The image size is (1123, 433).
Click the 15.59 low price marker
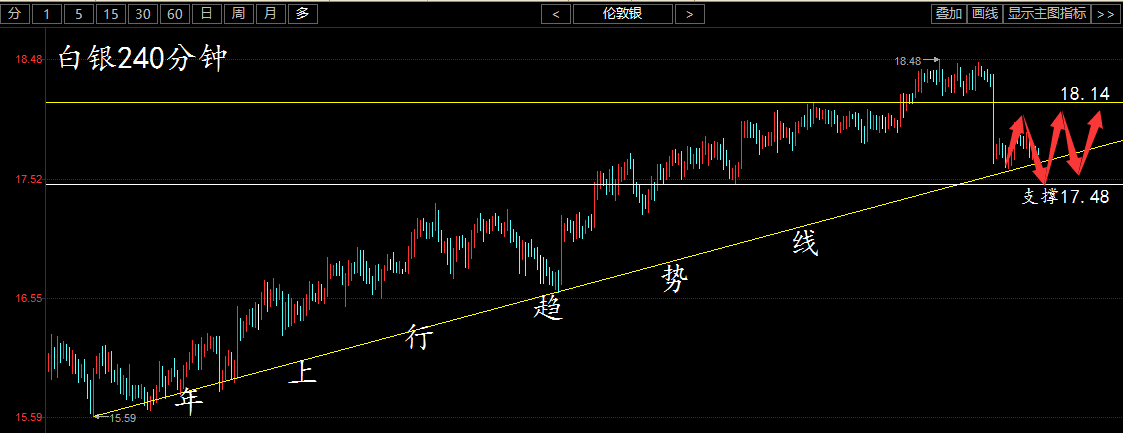[x=122, y=418]
